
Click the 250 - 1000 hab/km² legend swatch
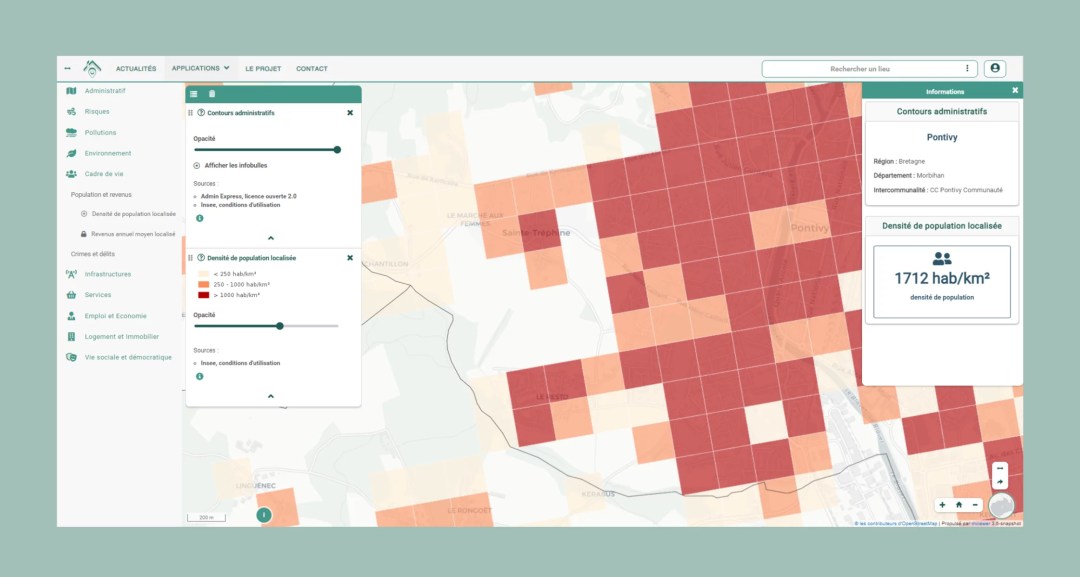(x=204, y=284)
